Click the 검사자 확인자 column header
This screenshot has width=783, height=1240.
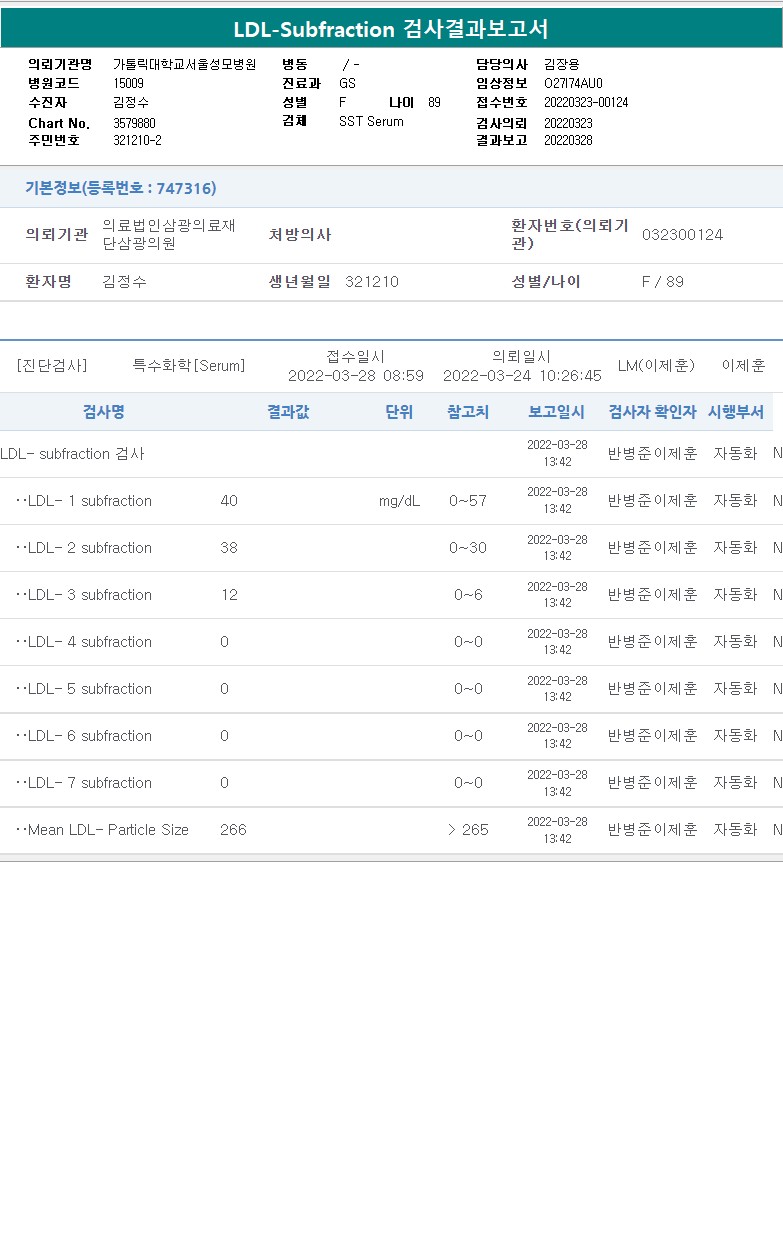pos(652,412)
